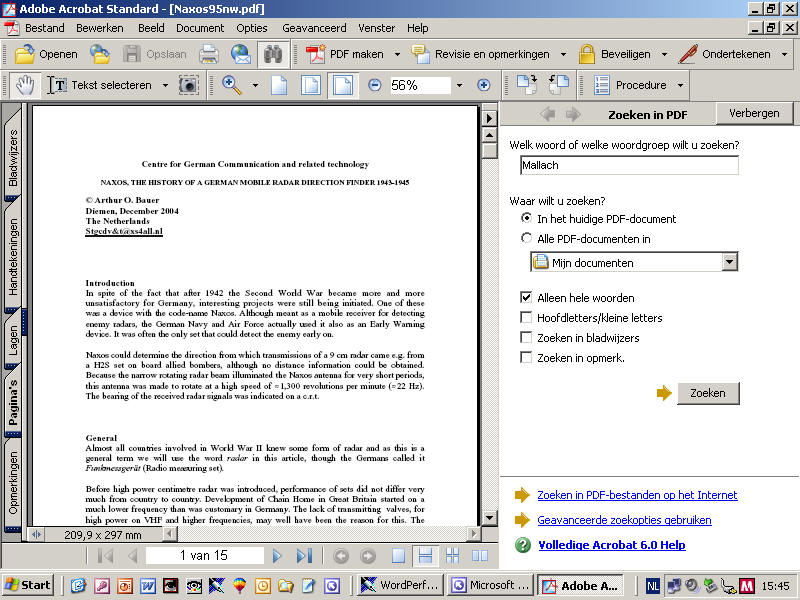Select 'Alle PDF-documenten in' radio button

(526, 238)
